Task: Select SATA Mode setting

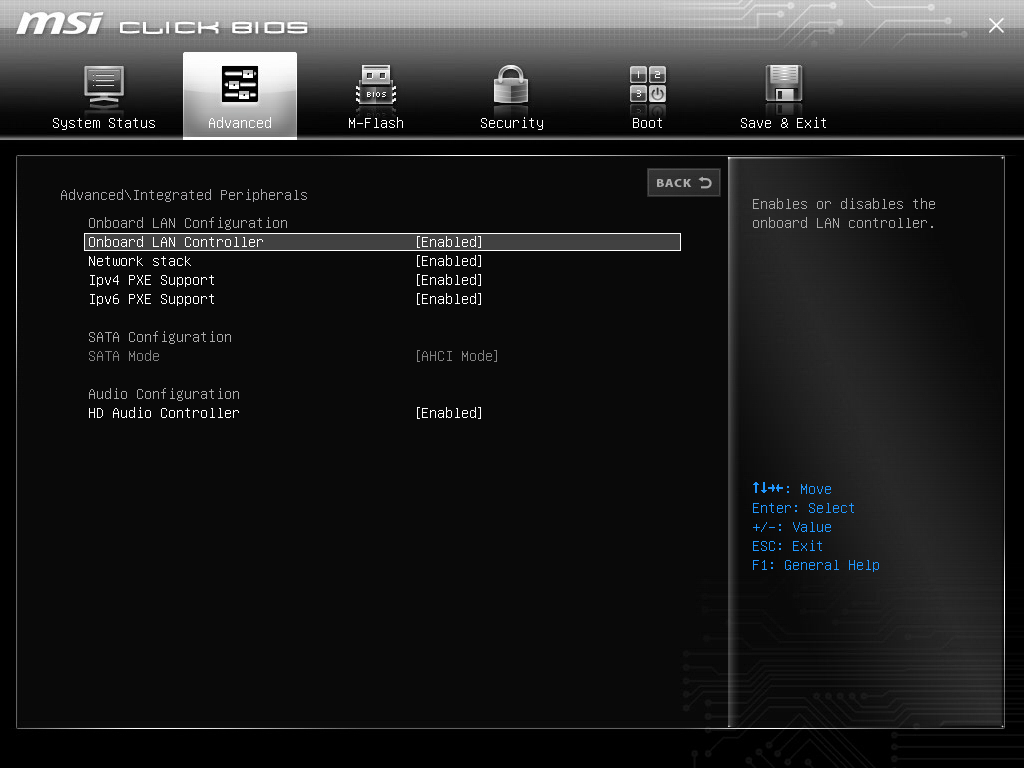Action: 124,356
